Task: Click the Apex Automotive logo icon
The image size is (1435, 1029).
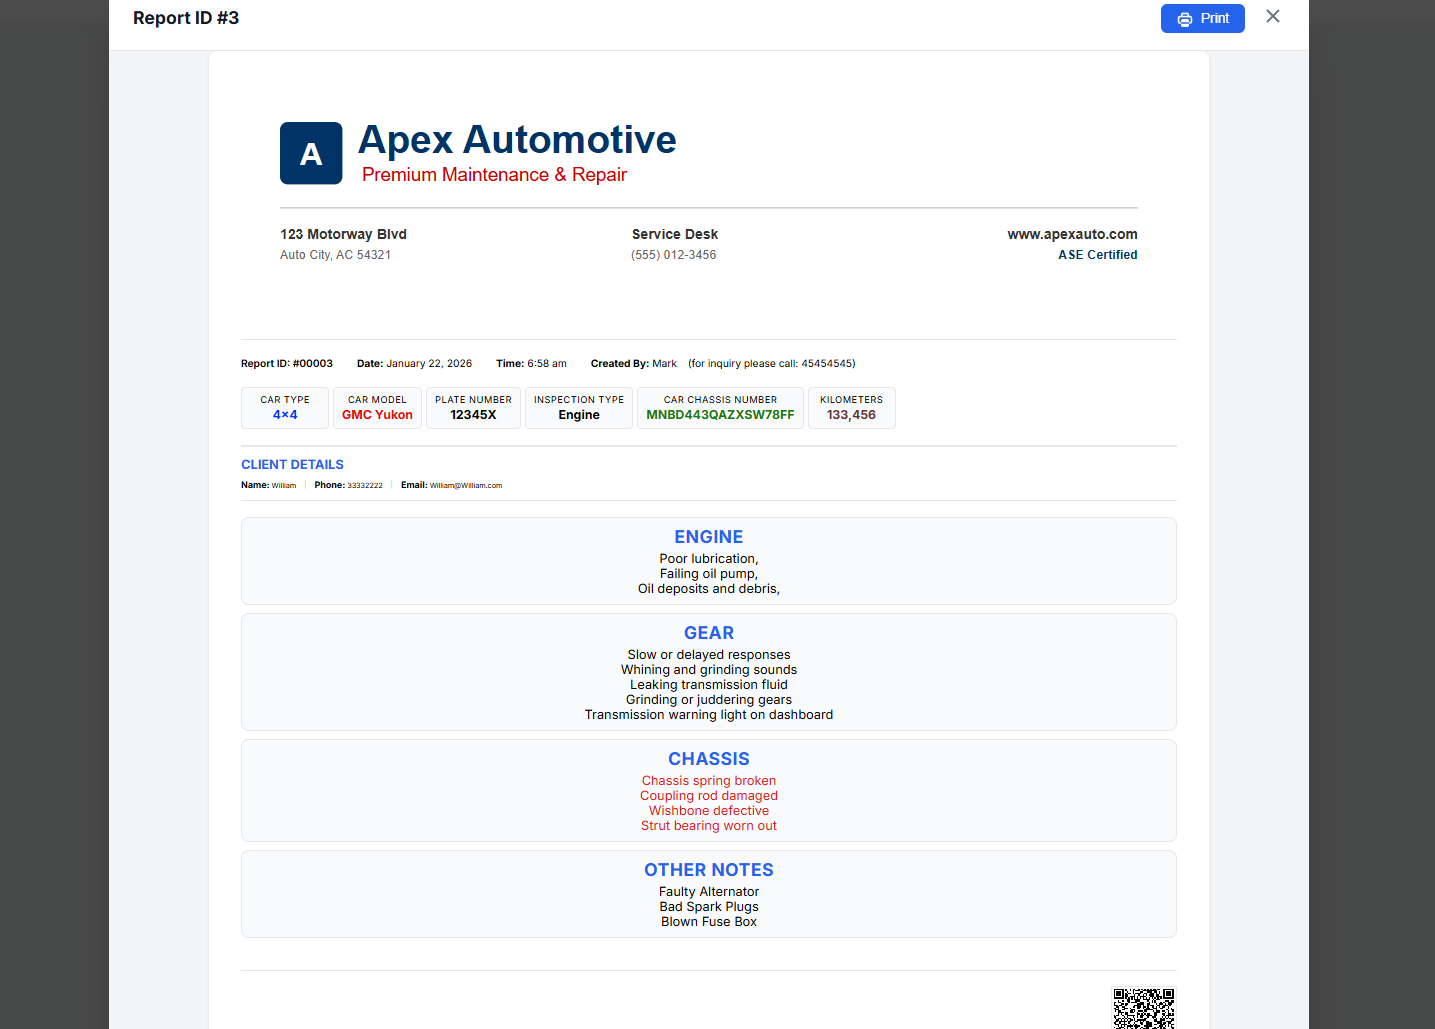Action: coord(311,153)
